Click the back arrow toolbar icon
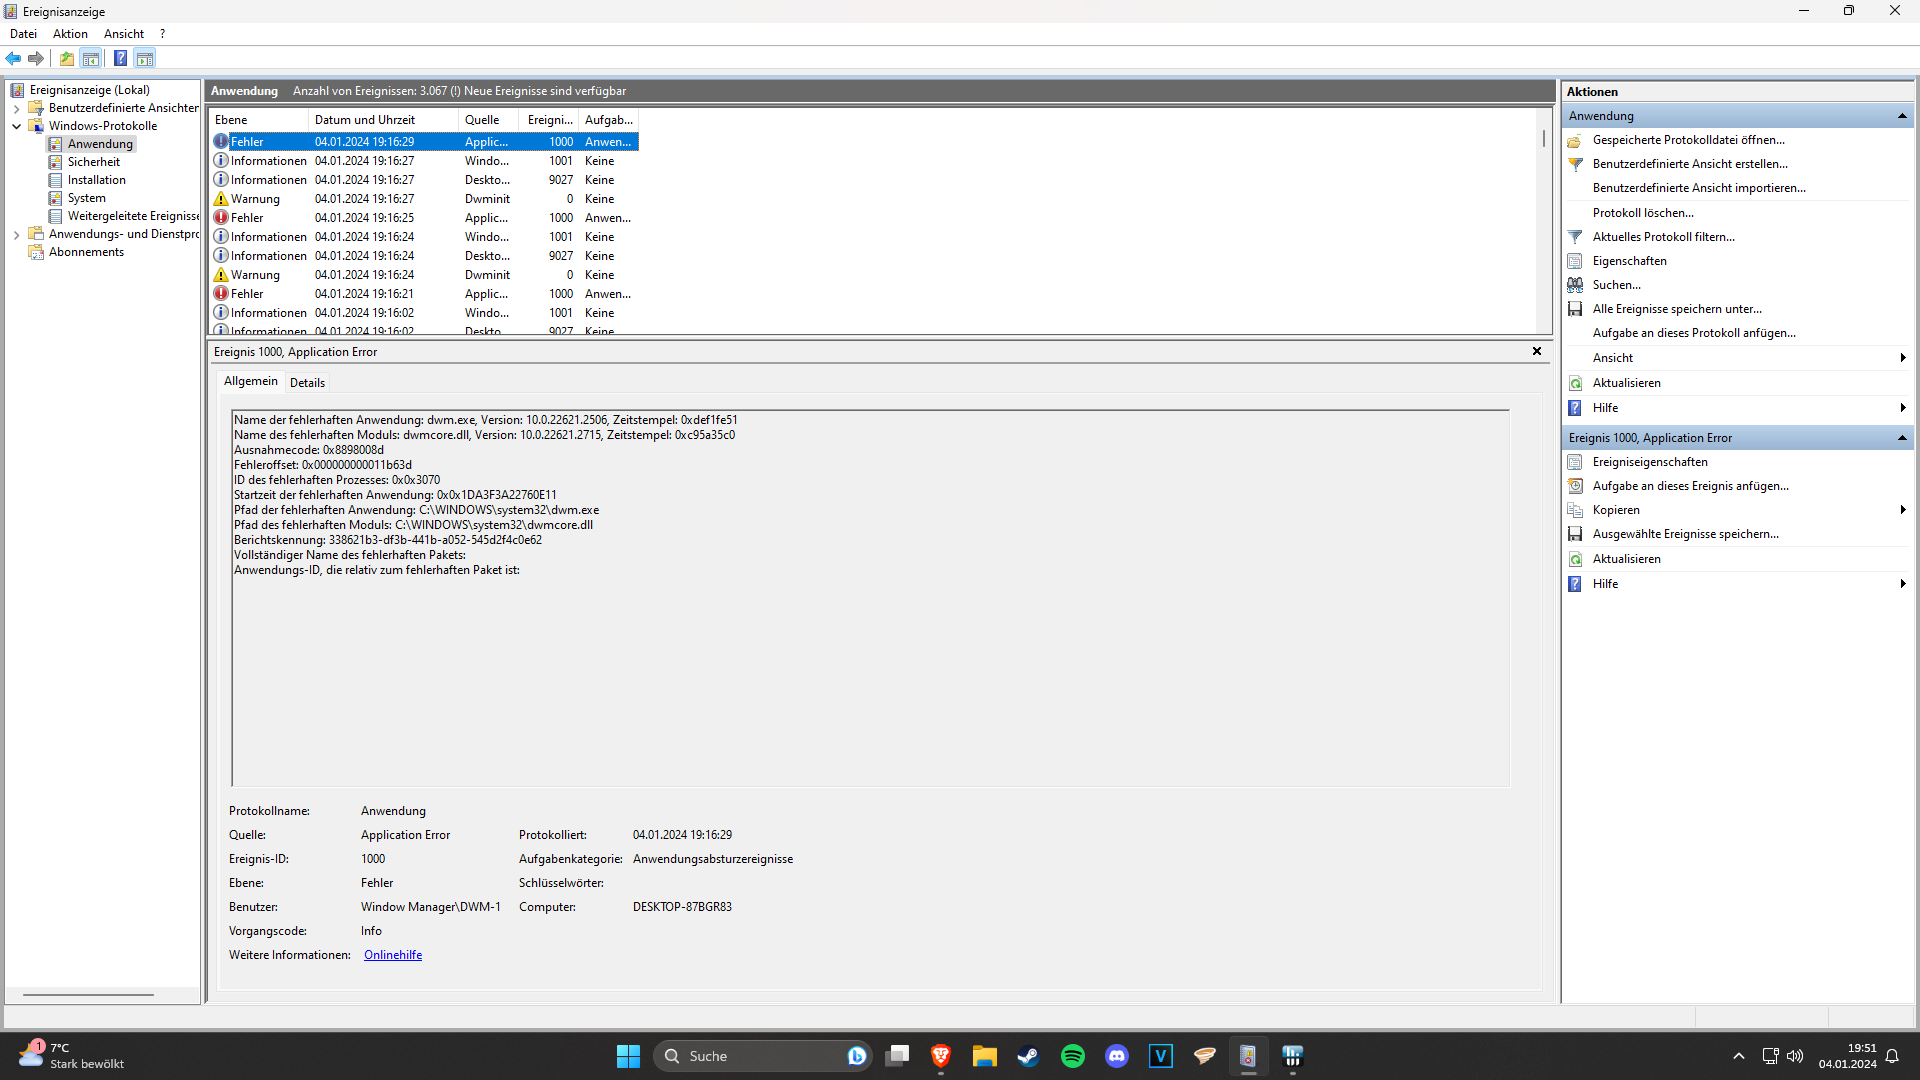This screenshot has width=1920, height=1080. (x=13, y=59)
